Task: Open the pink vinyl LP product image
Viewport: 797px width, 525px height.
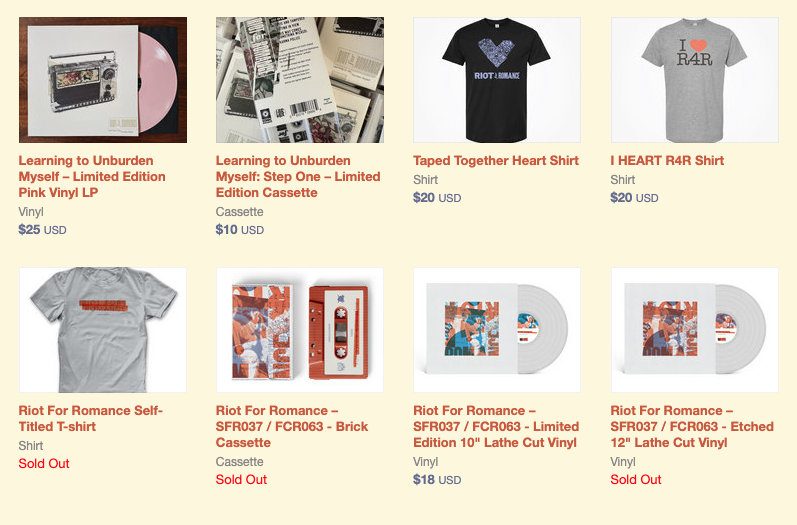Action: (103, 80)
